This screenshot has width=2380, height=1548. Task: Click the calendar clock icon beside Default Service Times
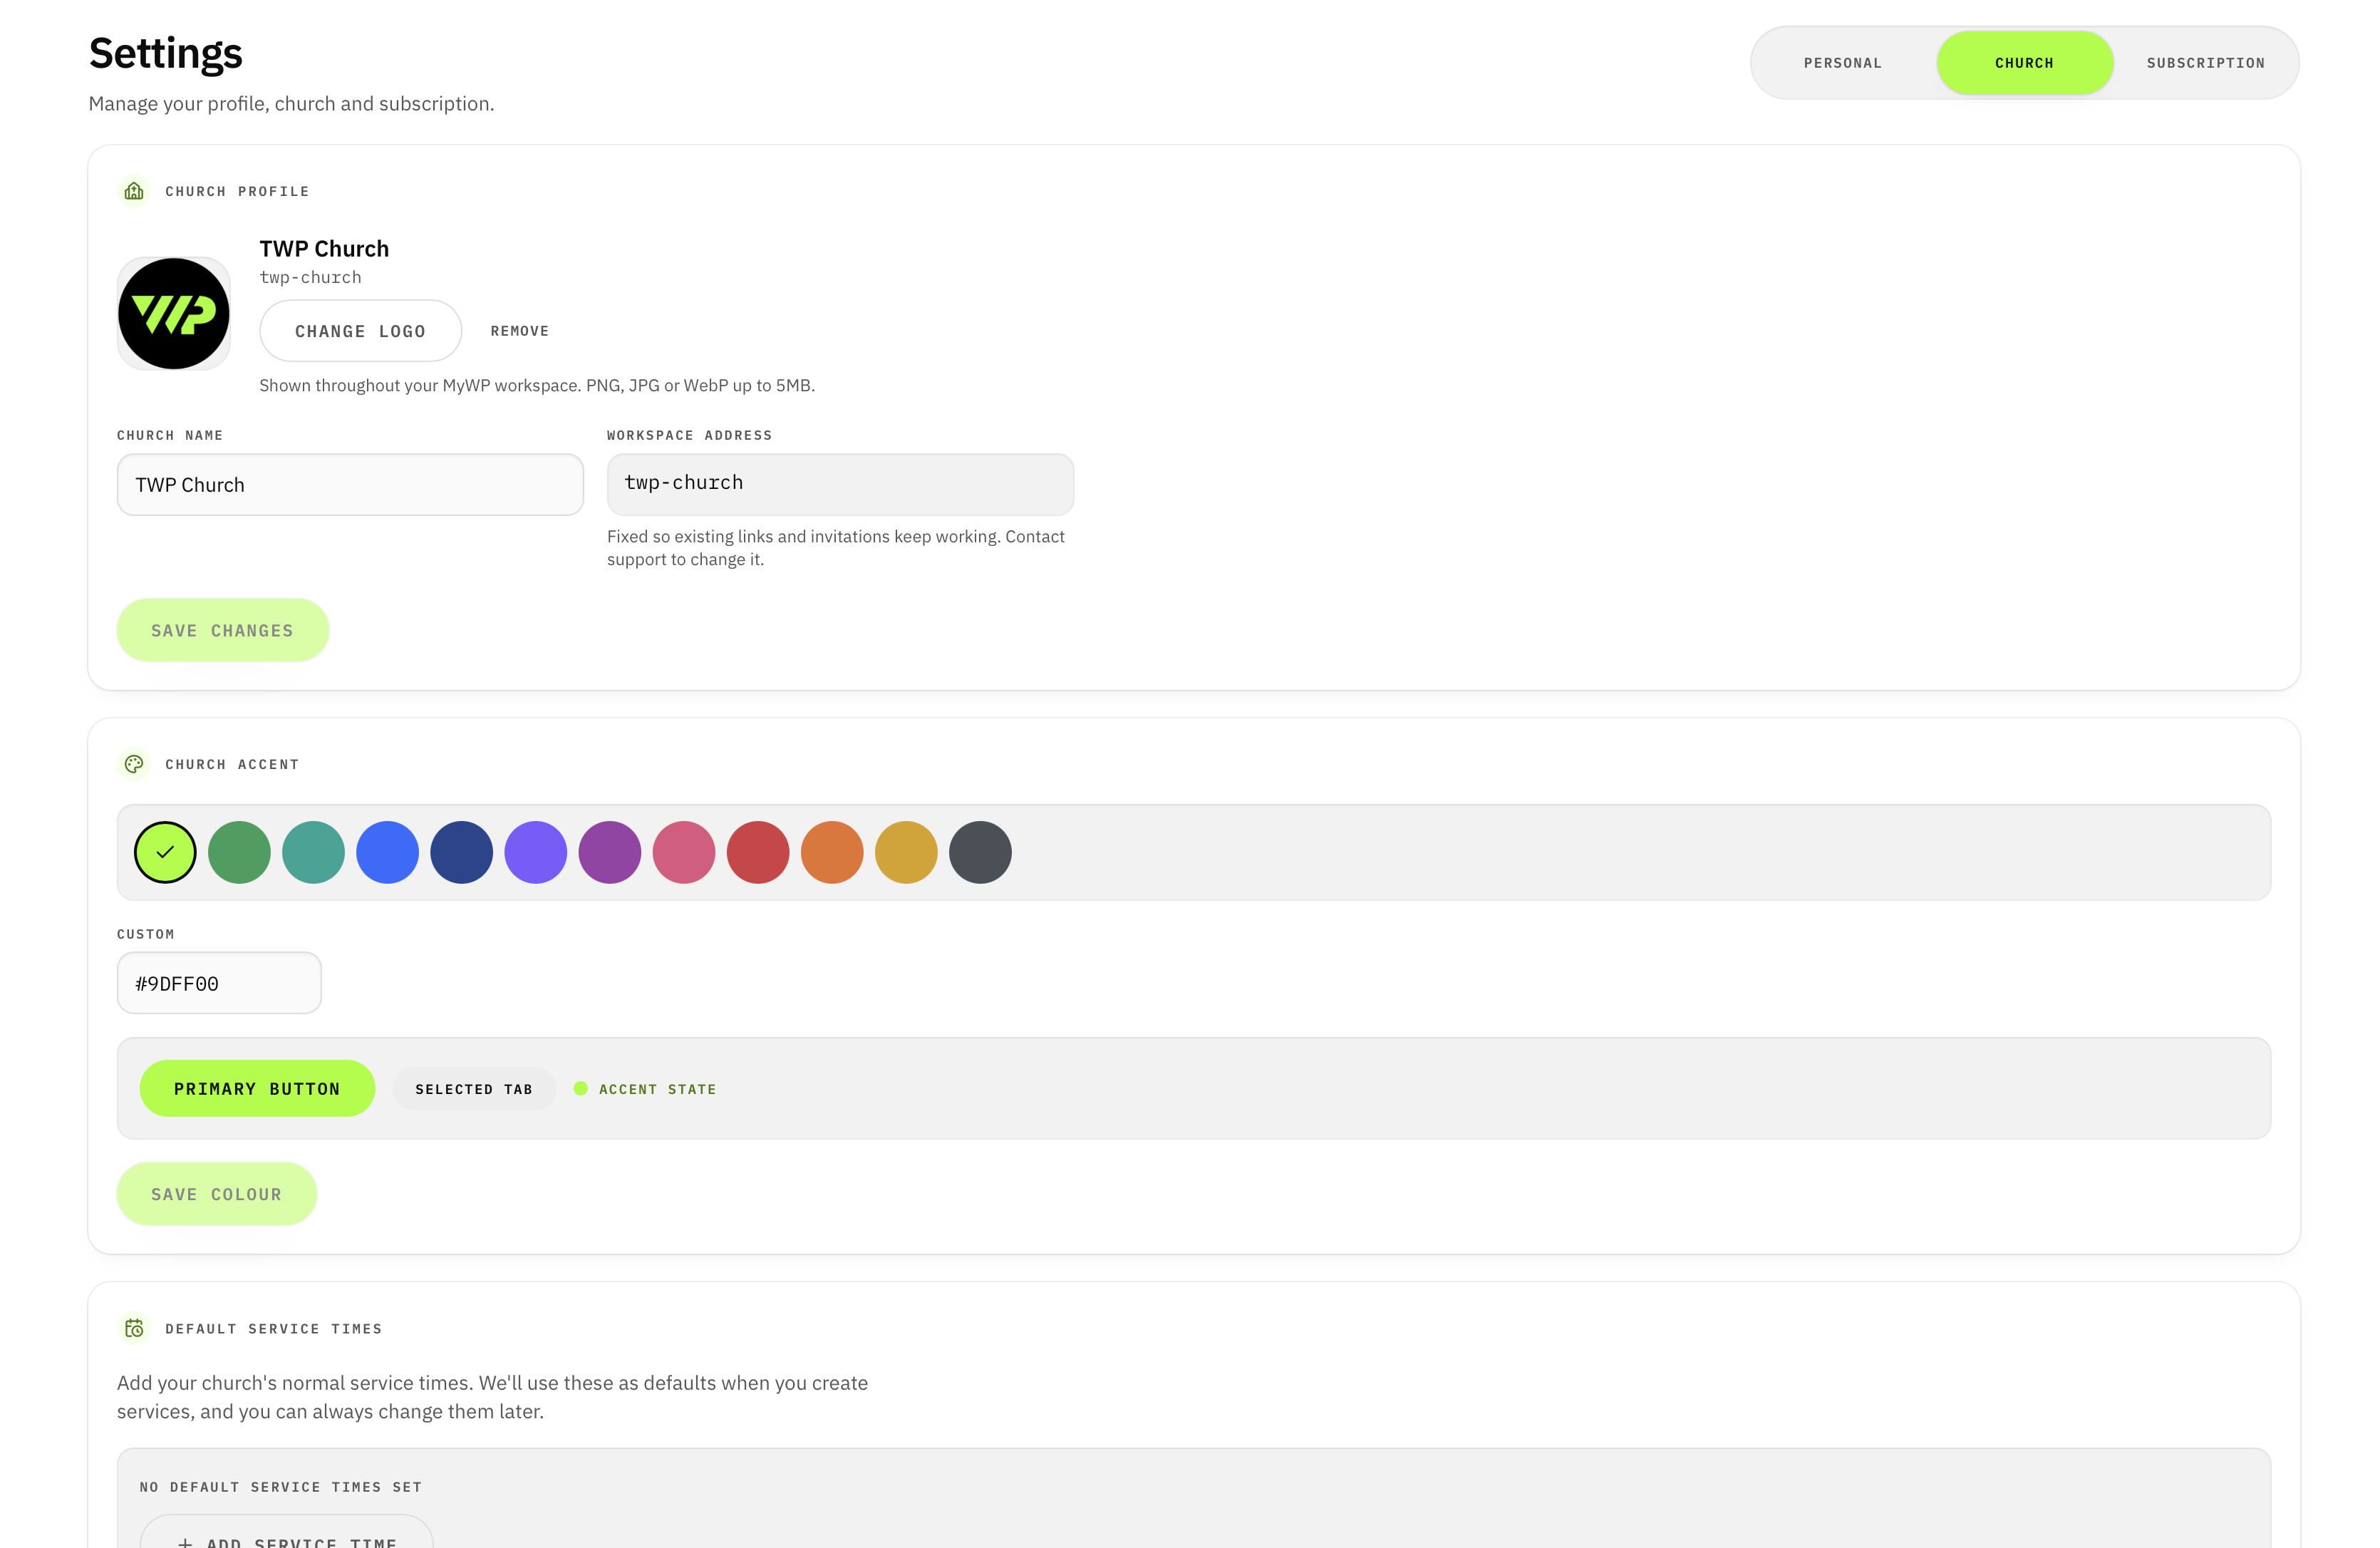tap(134, 1328)
